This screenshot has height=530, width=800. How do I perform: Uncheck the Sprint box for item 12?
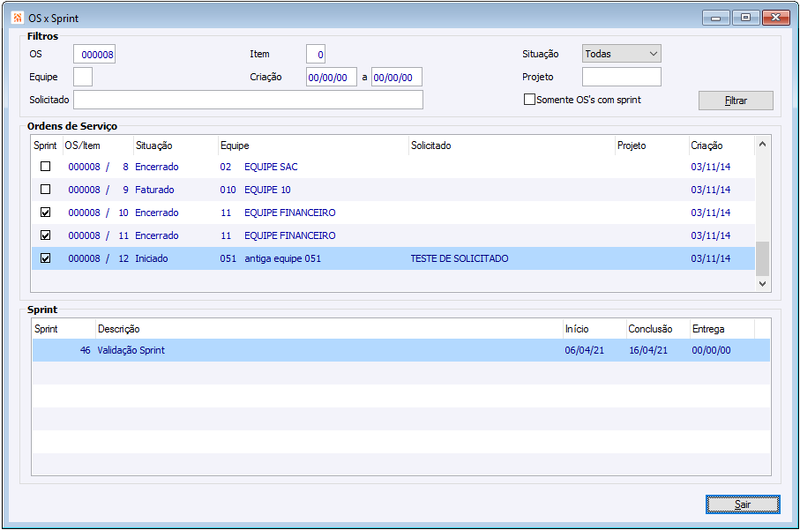coord(45,258)
